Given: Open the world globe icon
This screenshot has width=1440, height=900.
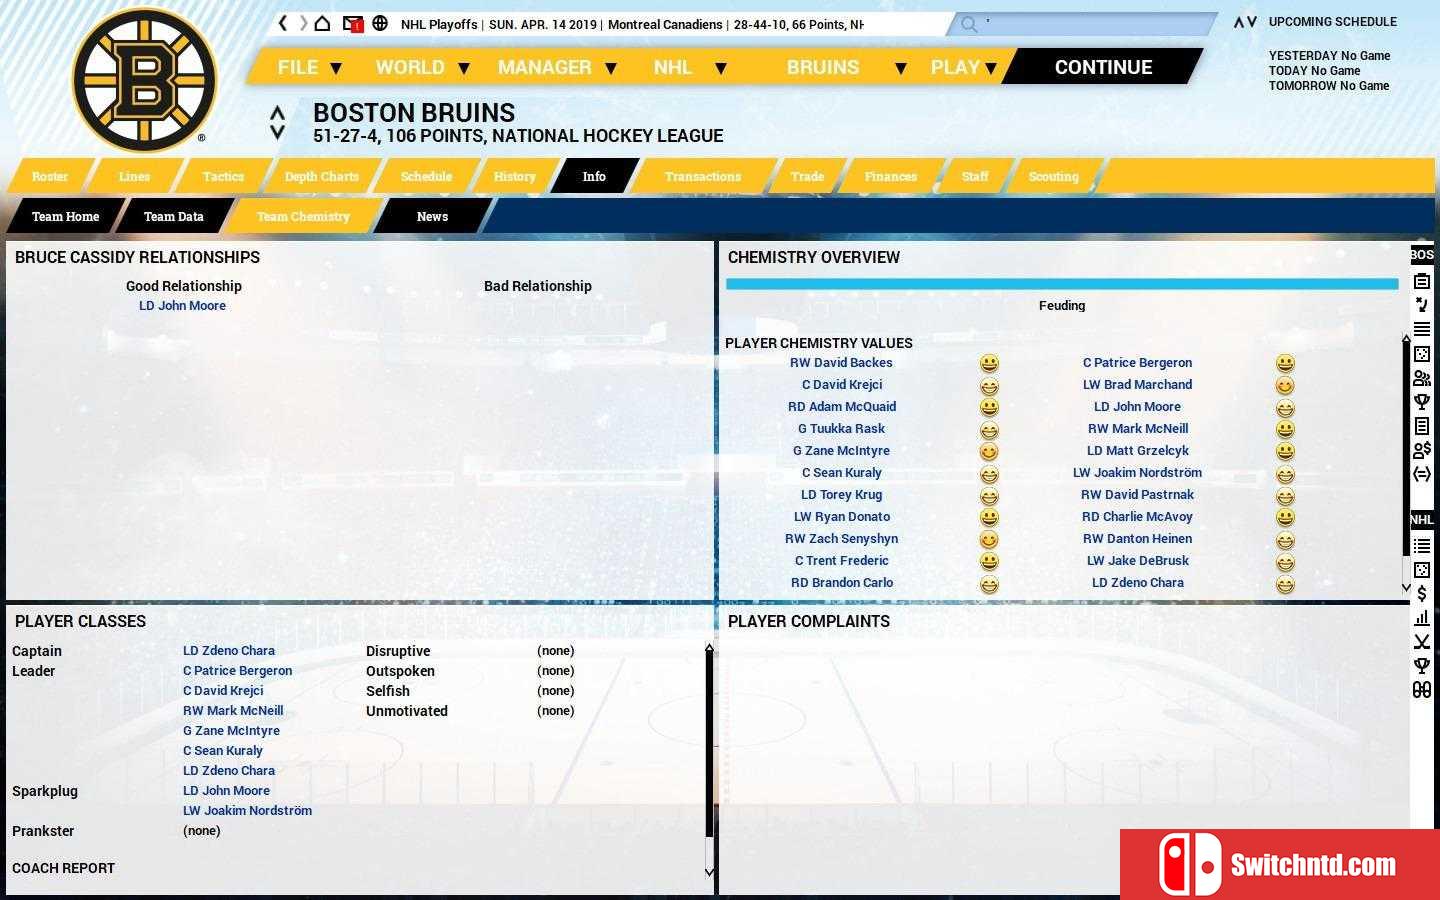Looking at the screenshot, I should pyautogui.click(x=380, y=23).
